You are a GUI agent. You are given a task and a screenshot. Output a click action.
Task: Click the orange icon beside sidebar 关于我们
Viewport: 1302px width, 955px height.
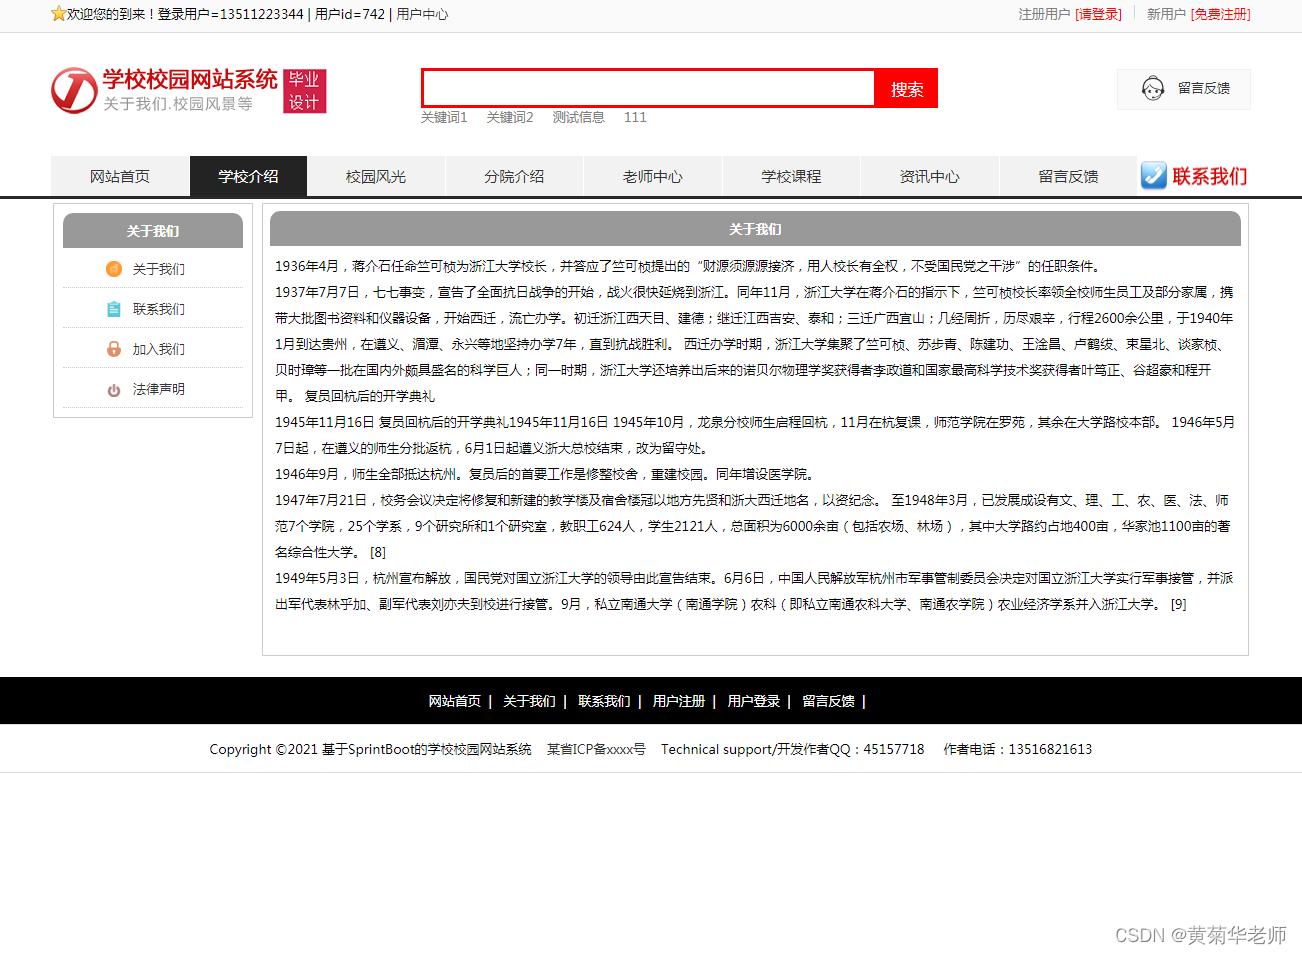(x=114, y=269)
